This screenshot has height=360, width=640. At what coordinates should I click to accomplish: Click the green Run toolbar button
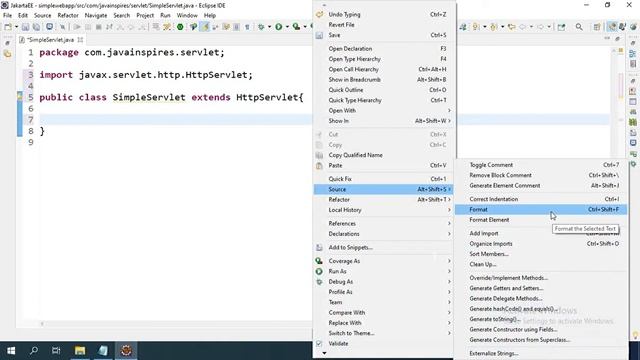click(x=279, y=27)
